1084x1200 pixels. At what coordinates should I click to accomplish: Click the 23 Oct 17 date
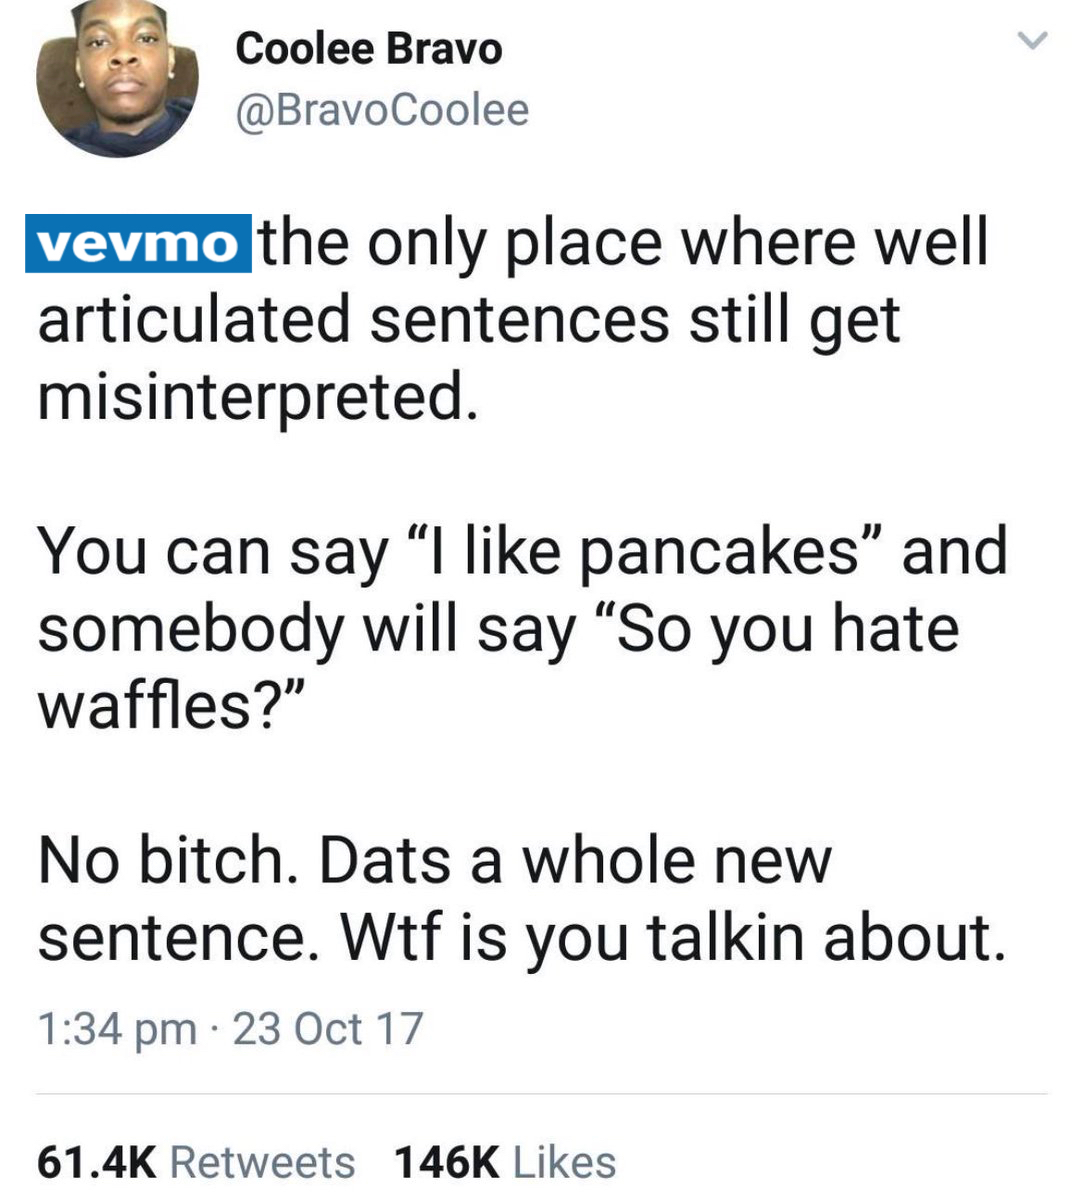tap(329, 1028)
